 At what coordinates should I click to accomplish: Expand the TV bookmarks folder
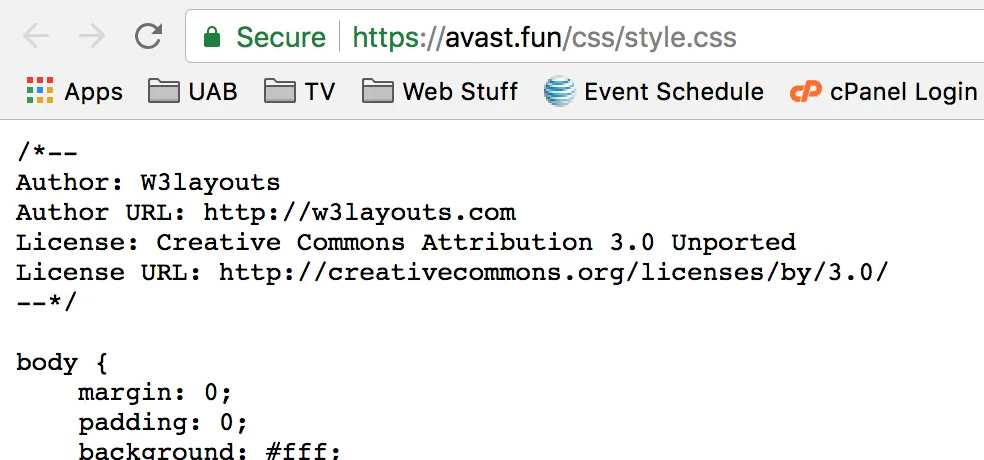pos(300,91)
